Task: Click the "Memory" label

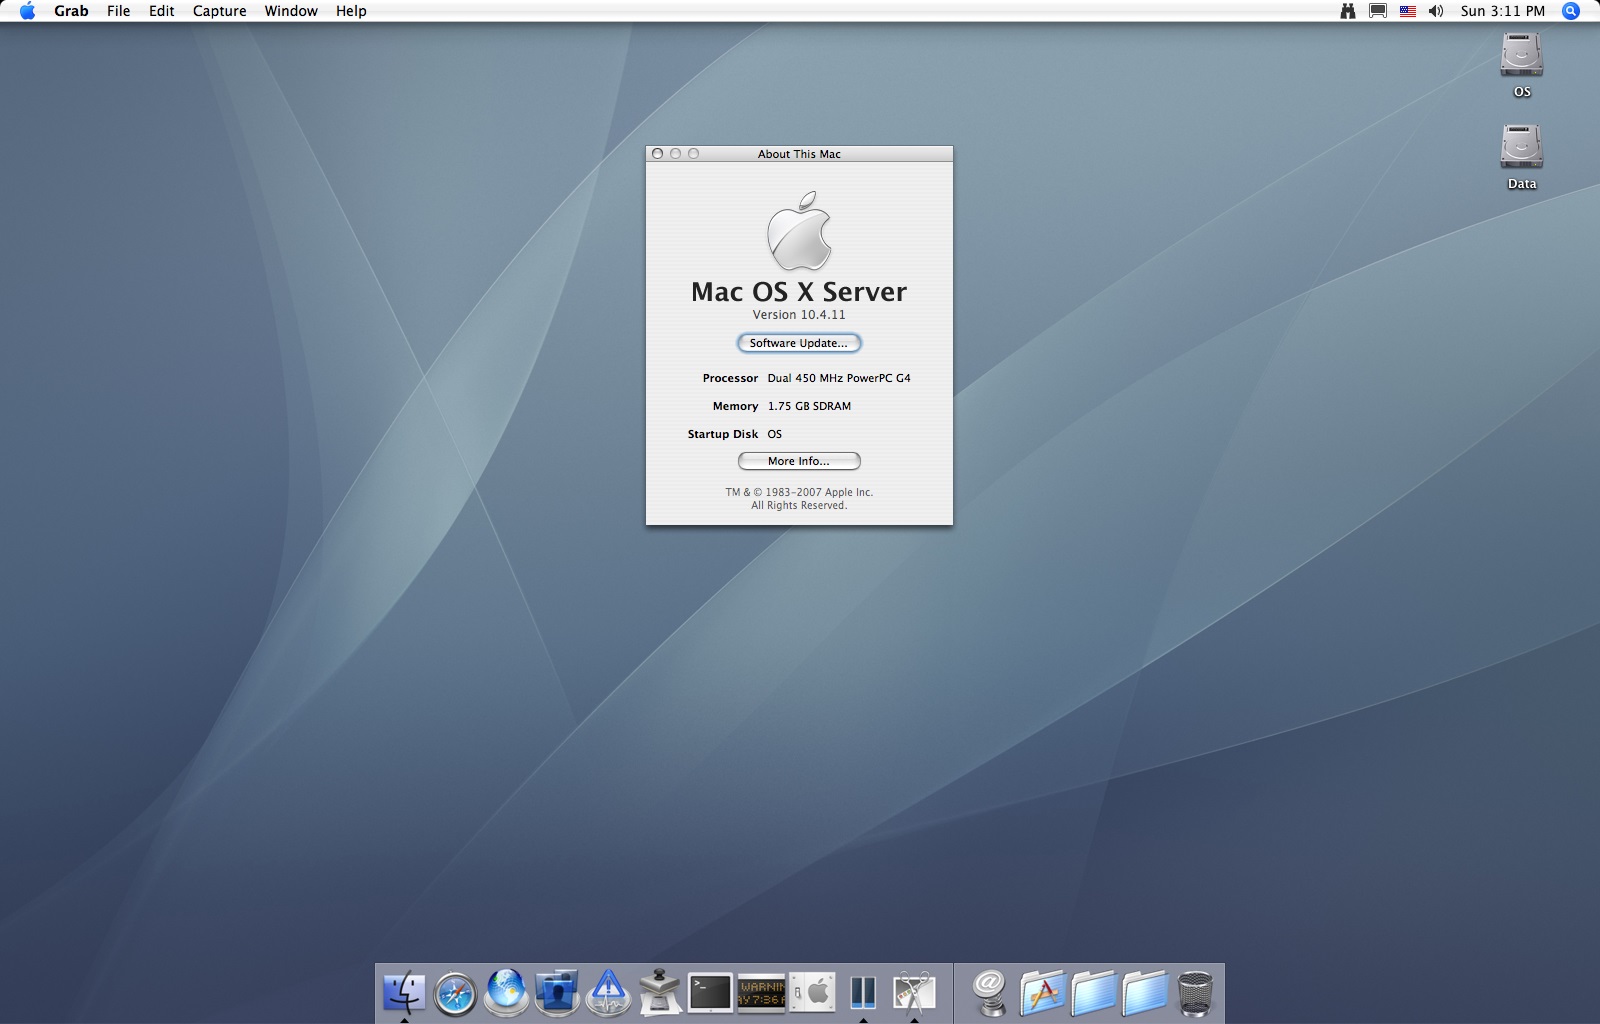Action: tap(735, 406)
